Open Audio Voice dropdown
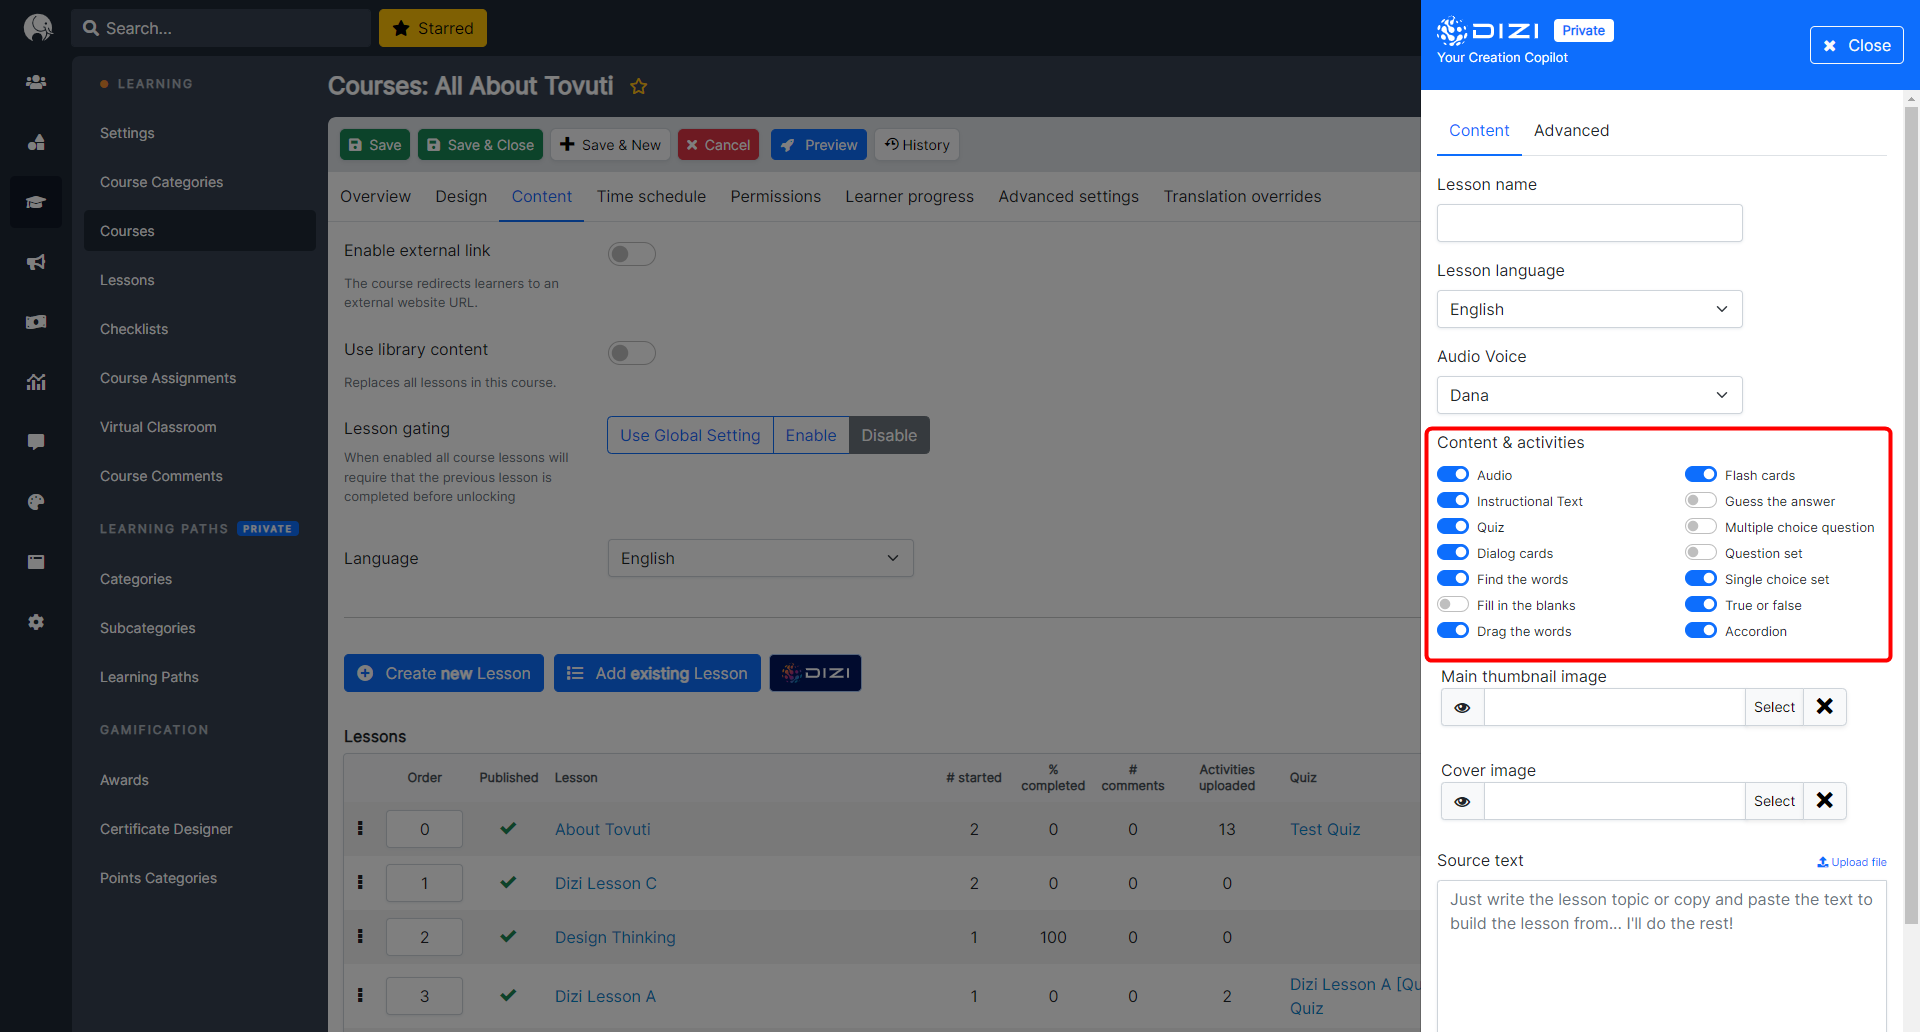 tap(1590, 395)
